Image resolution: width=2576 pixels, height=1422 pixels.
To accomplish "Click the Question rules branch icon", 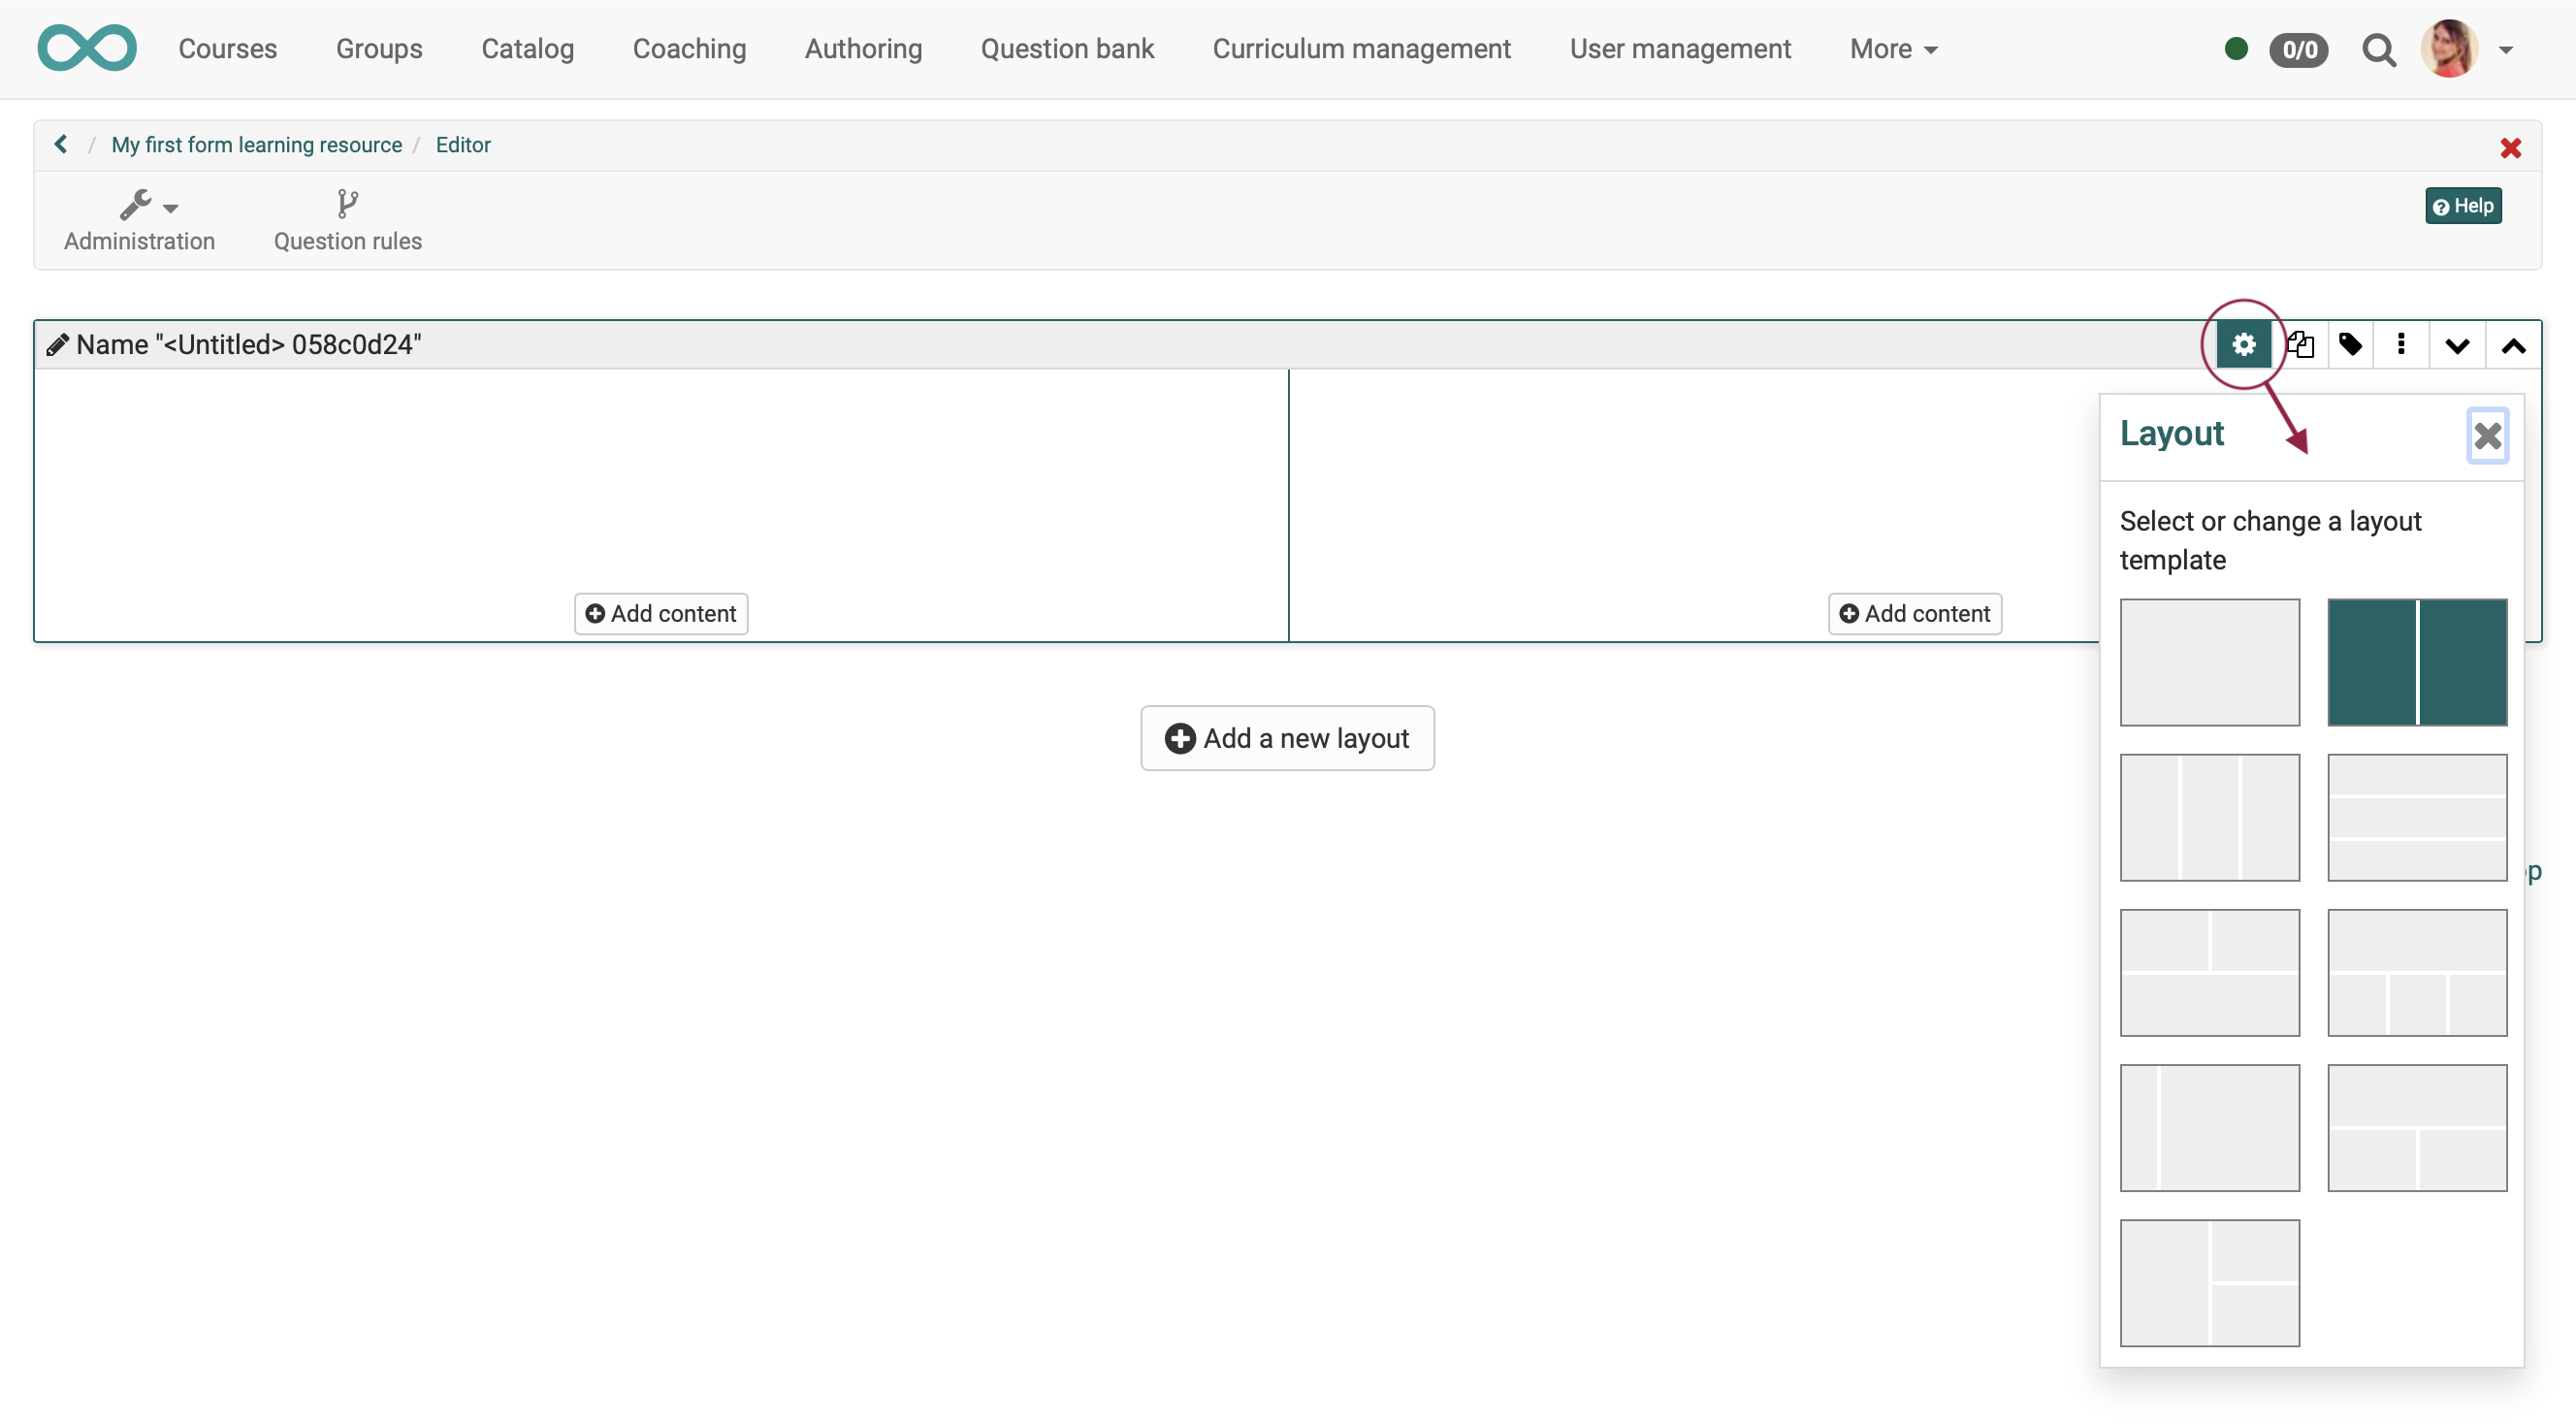I will pyautogui.click(x=347, y=204).
